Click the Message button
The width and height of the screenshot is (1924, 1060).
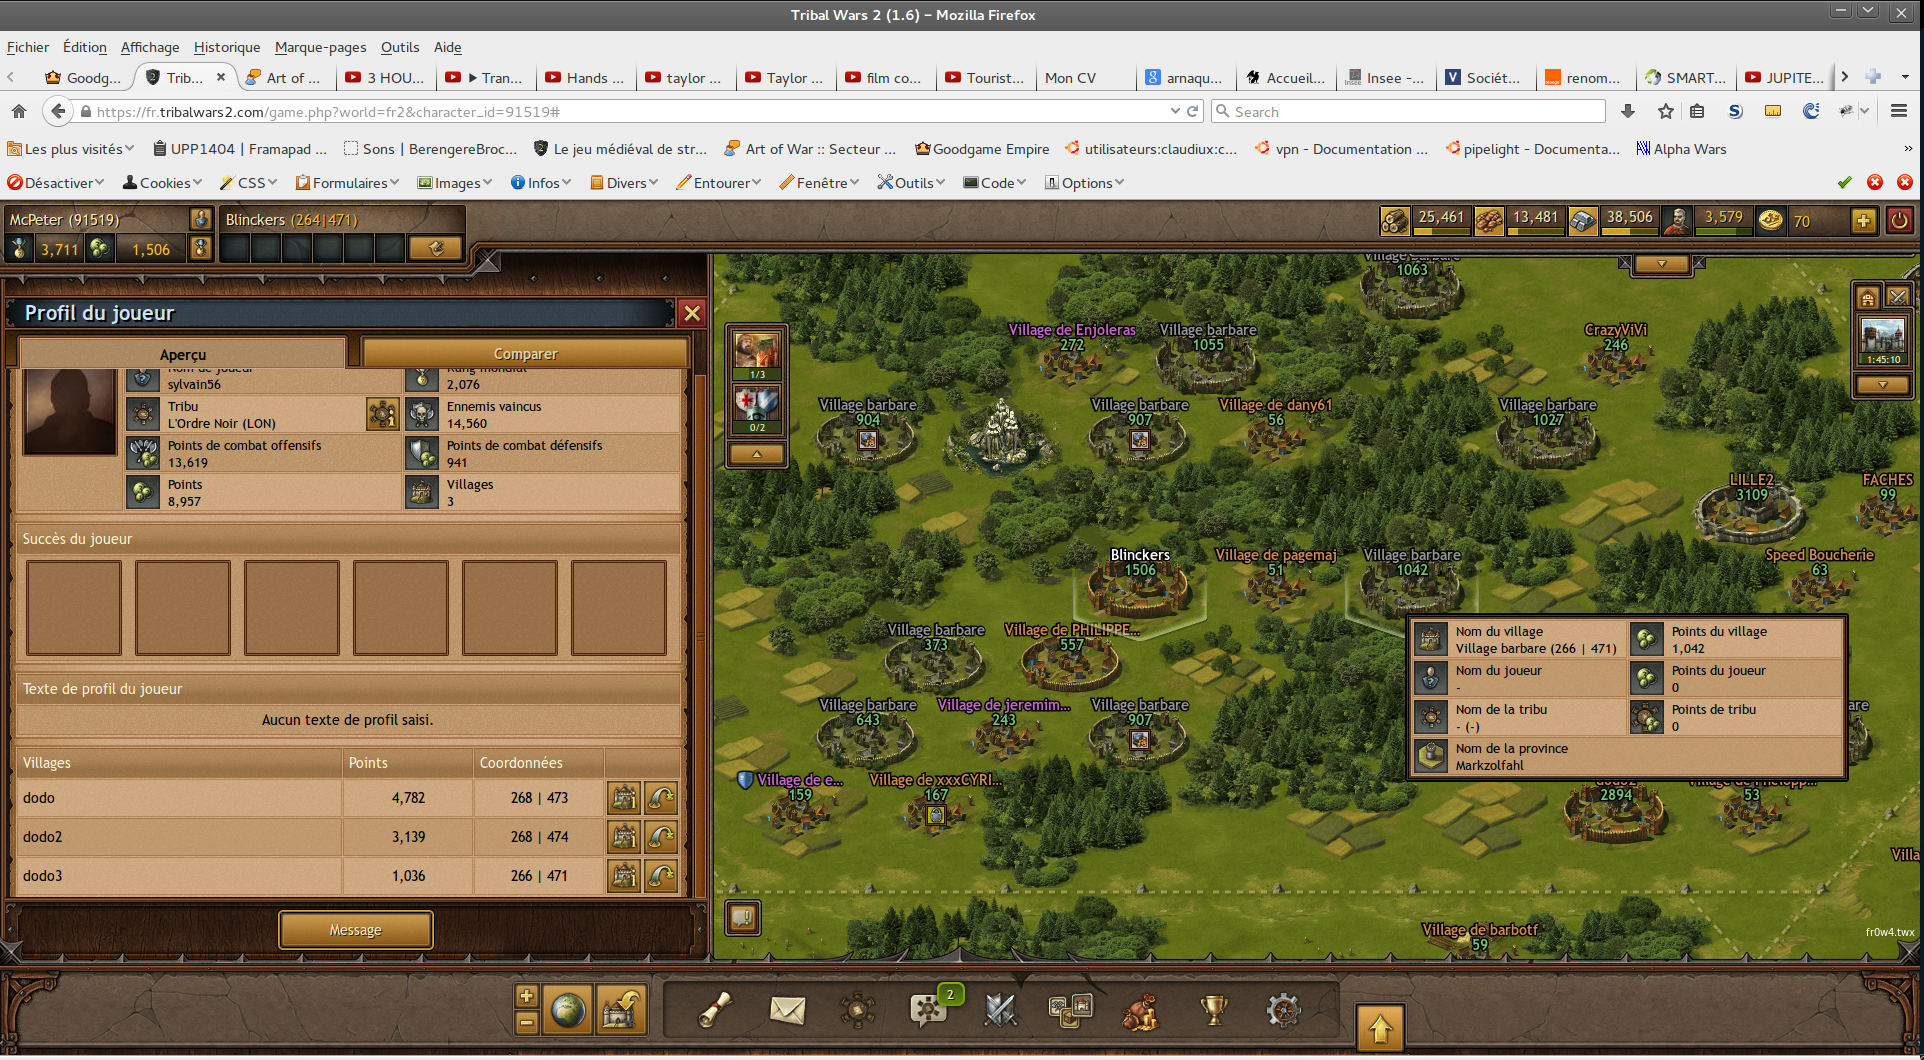point(355,930)
